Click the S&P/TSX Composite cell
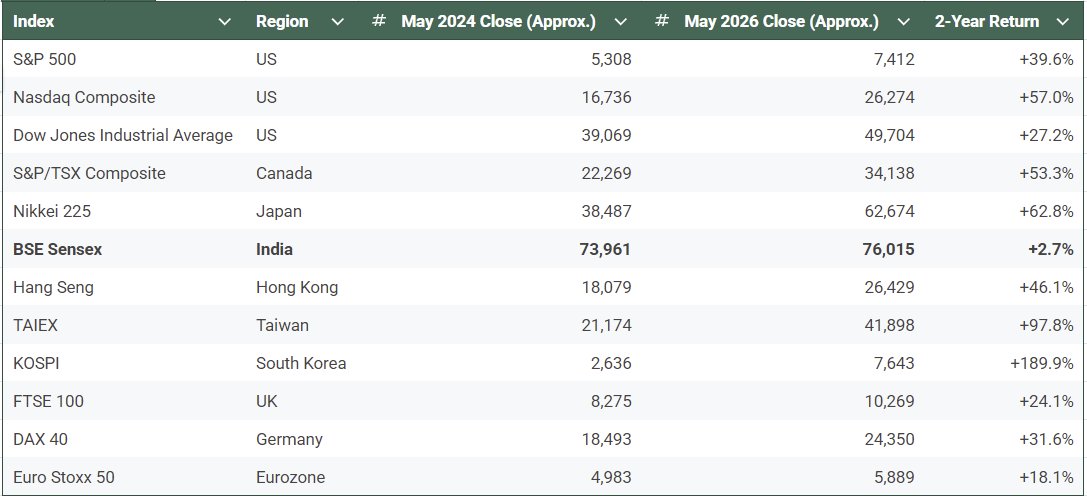The image size is (1087, 496). (x=89, y=173)
